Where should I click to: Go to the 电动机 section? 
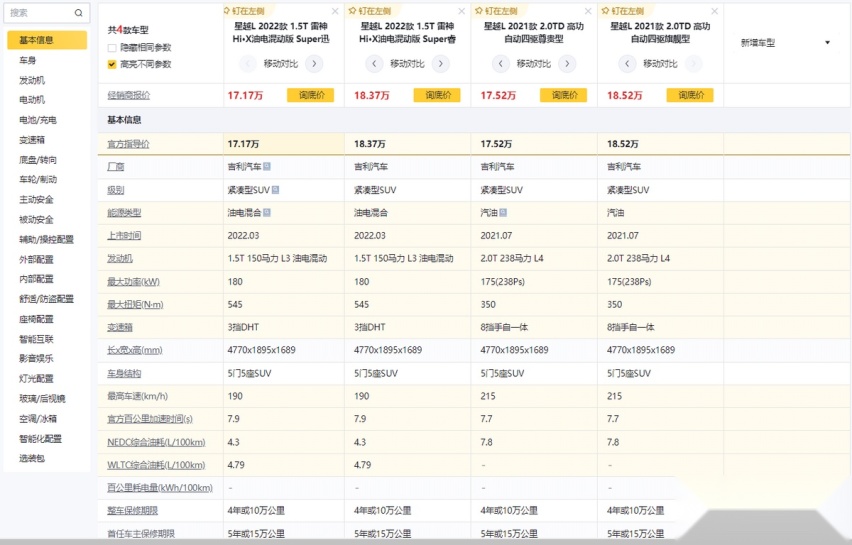click(x=32, y=100)
